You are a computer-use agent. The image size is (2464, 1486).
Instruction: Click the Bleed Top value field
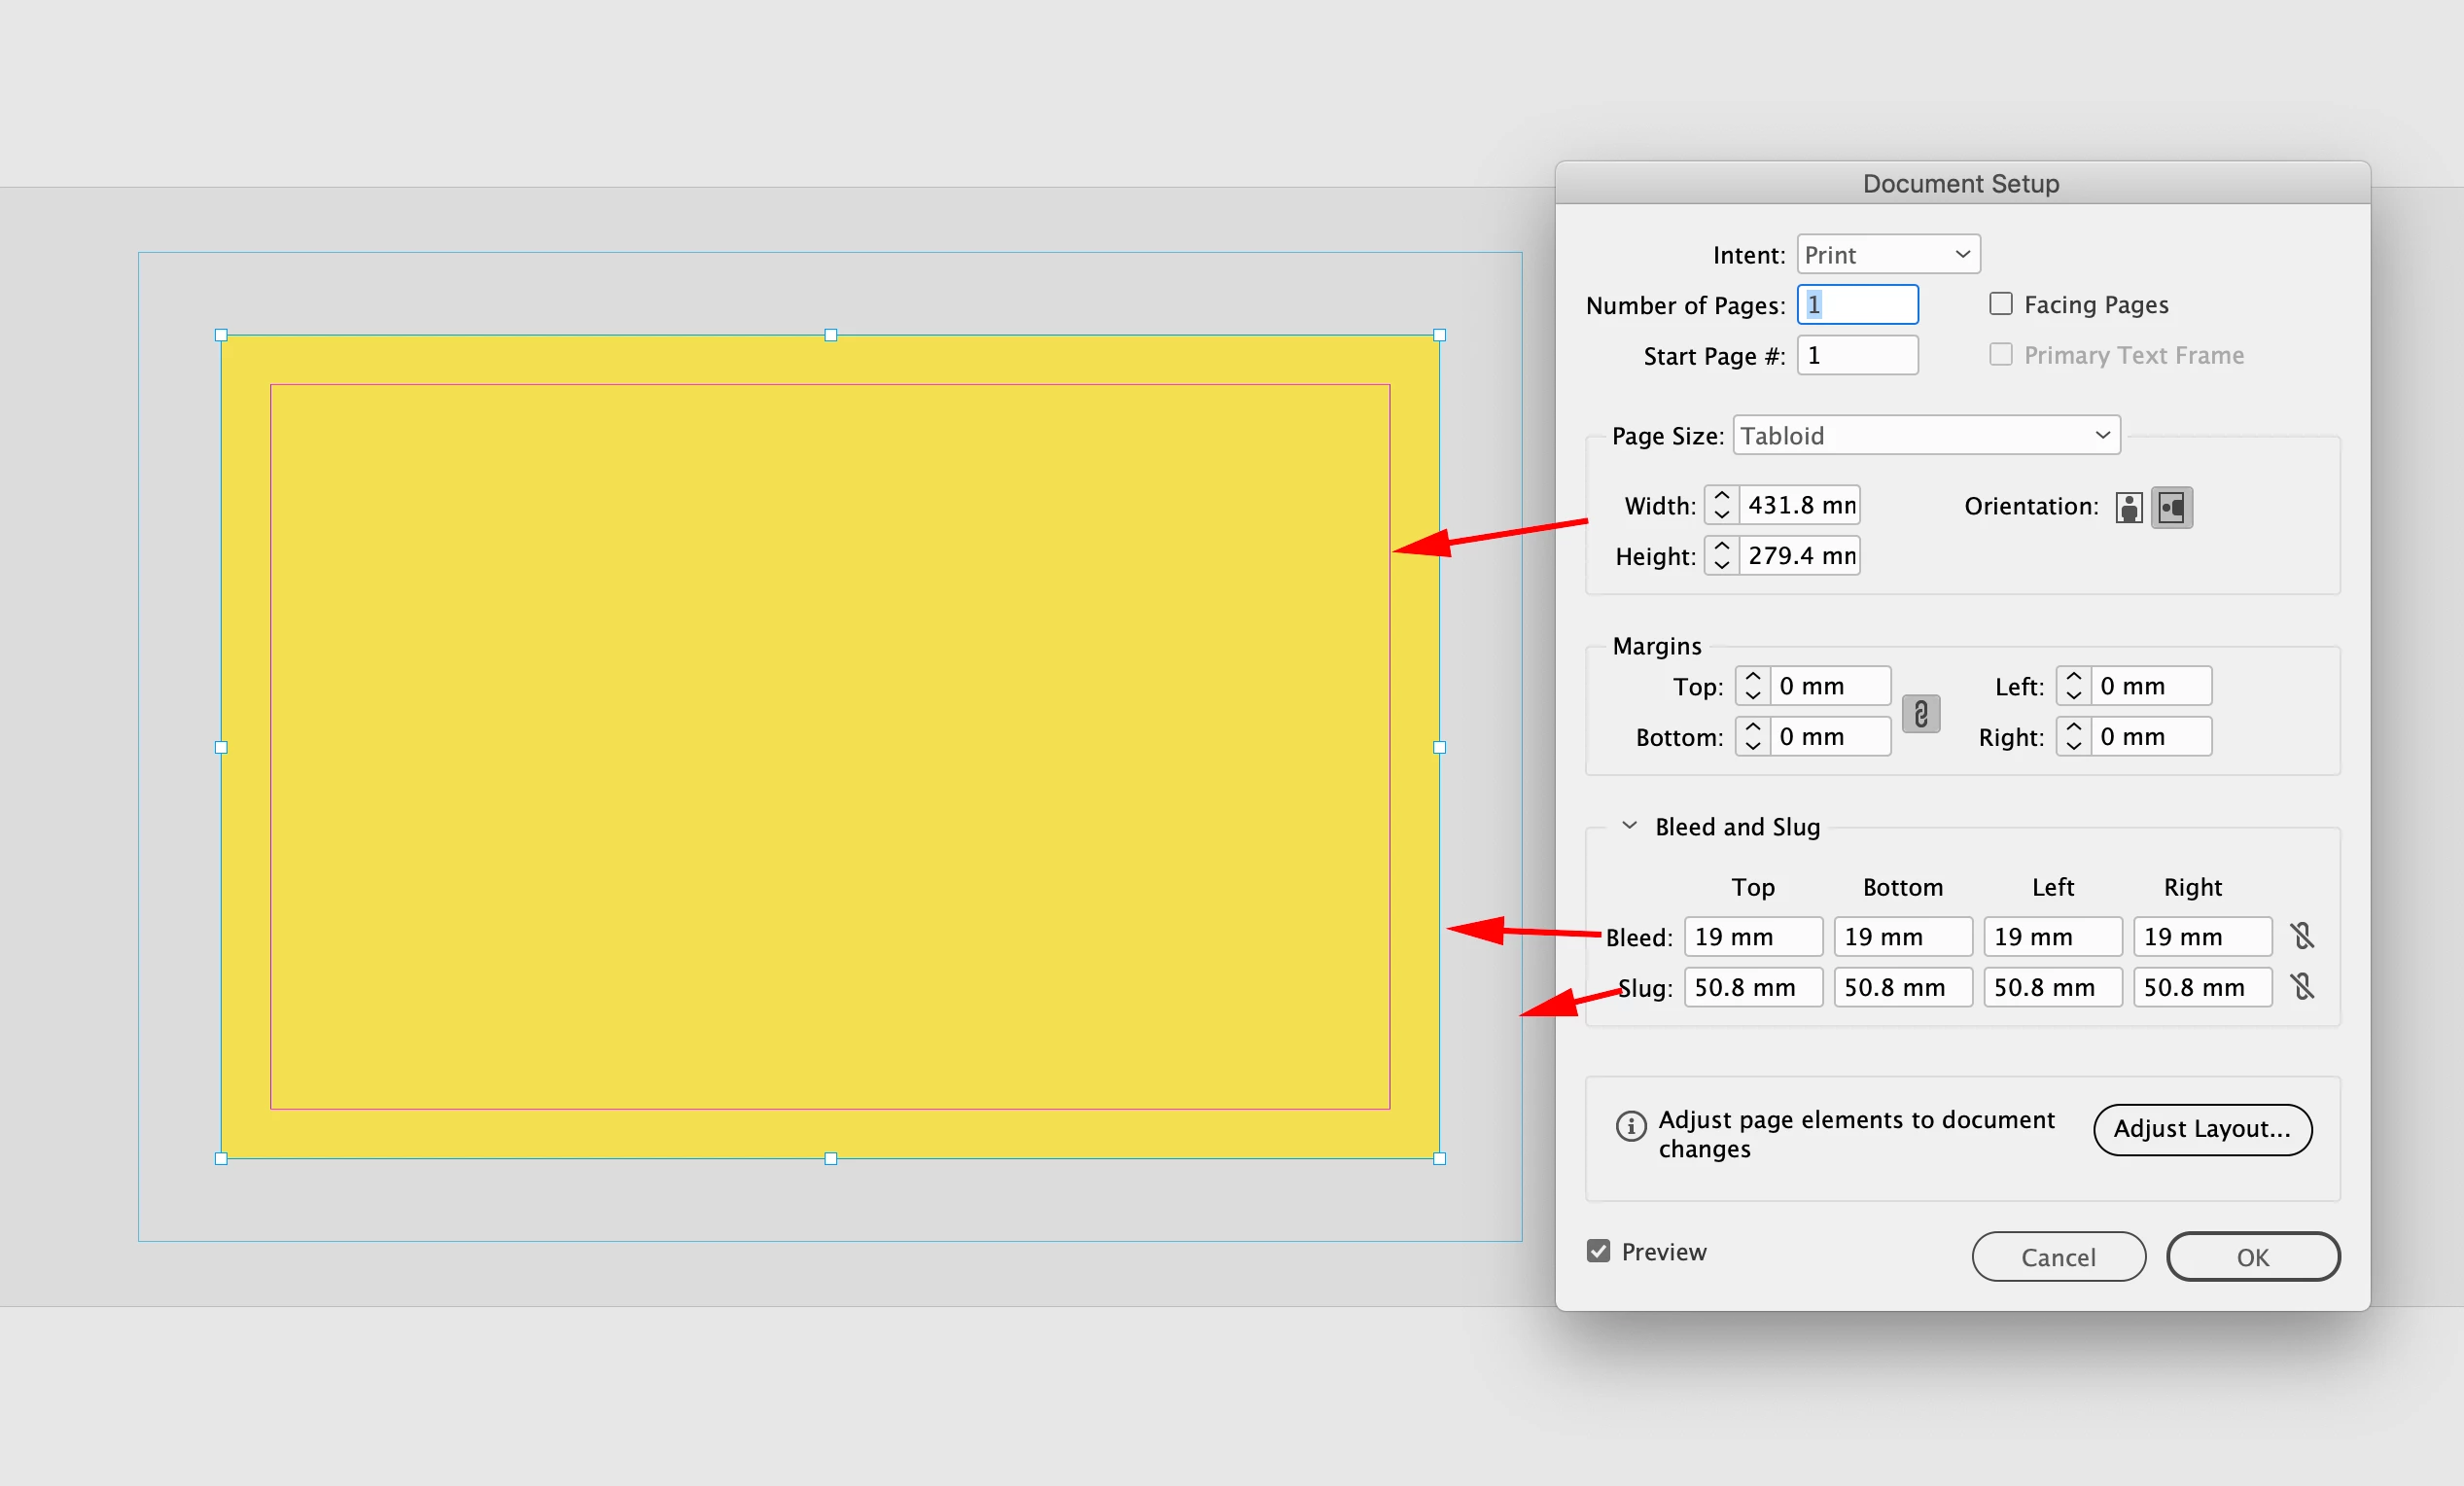(x=1752, y=936)
